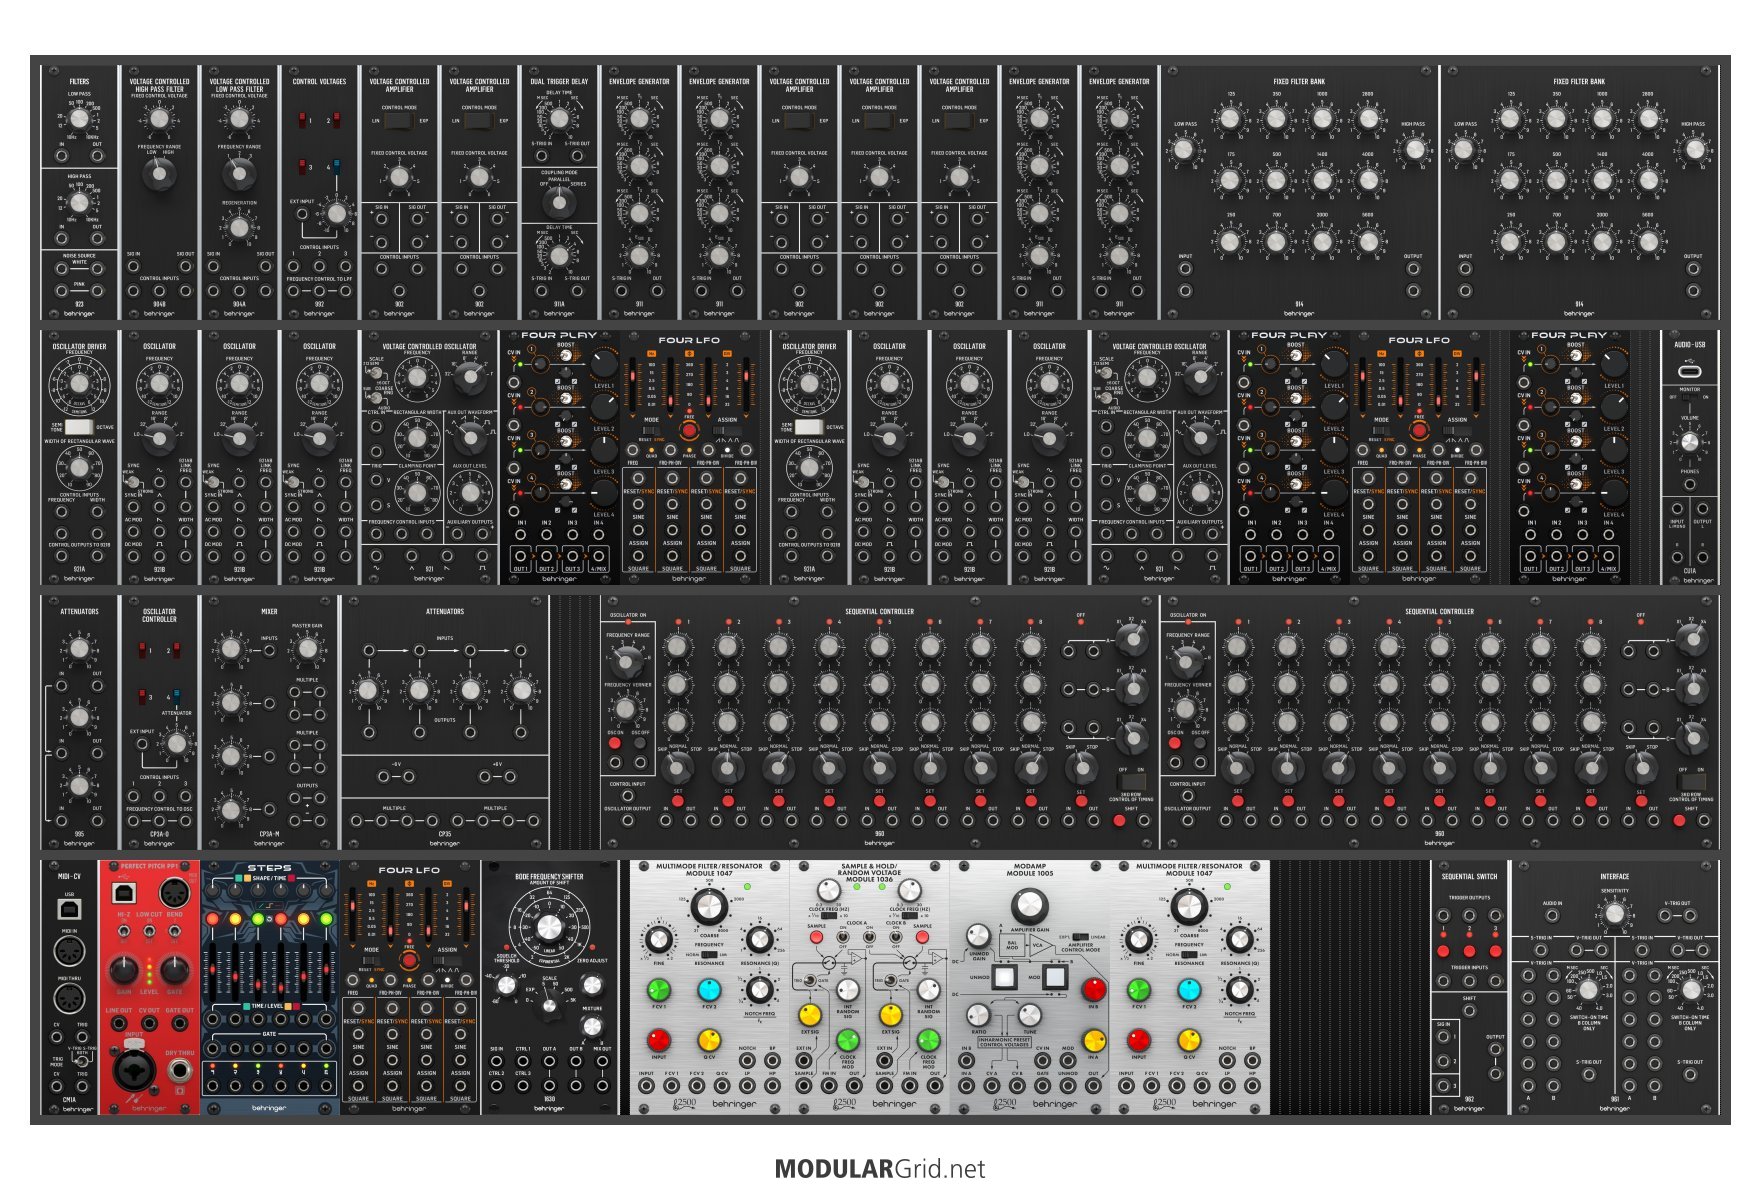Click the USB port on the MIDI-CV CM1A module
The height and width of the screenshot is (1190, 1761).
coord(69,910)
